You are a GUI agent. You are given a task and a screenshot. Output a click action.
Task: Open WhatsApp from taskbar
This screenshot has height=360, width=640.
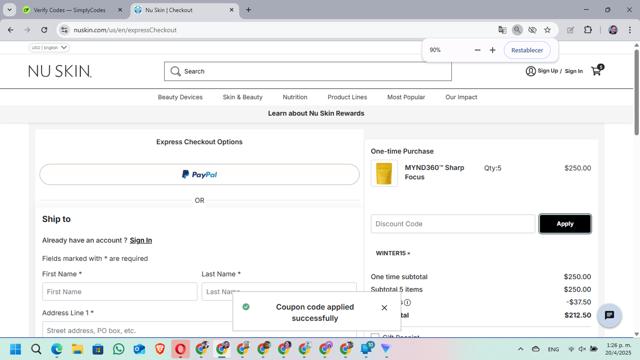[x=119, y=349]
